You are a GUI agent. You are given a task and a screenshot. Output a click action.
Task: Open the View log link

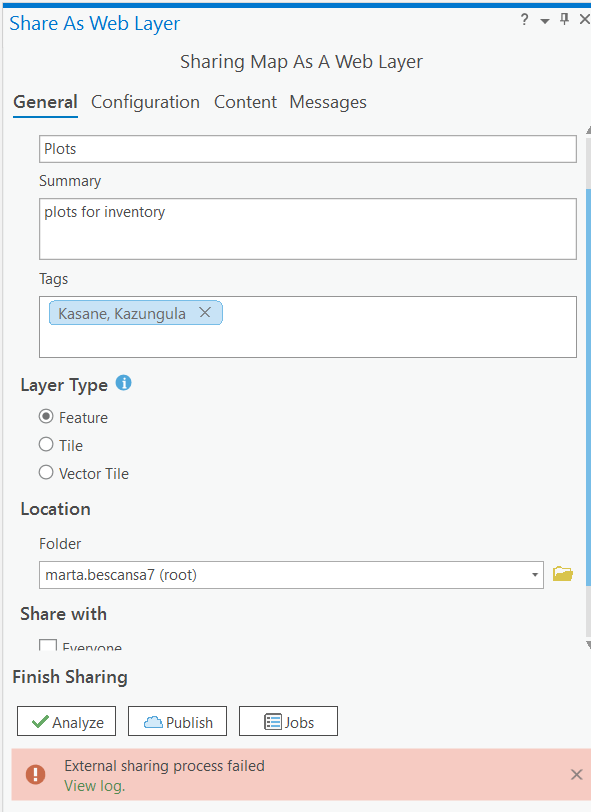click(94, 786)
